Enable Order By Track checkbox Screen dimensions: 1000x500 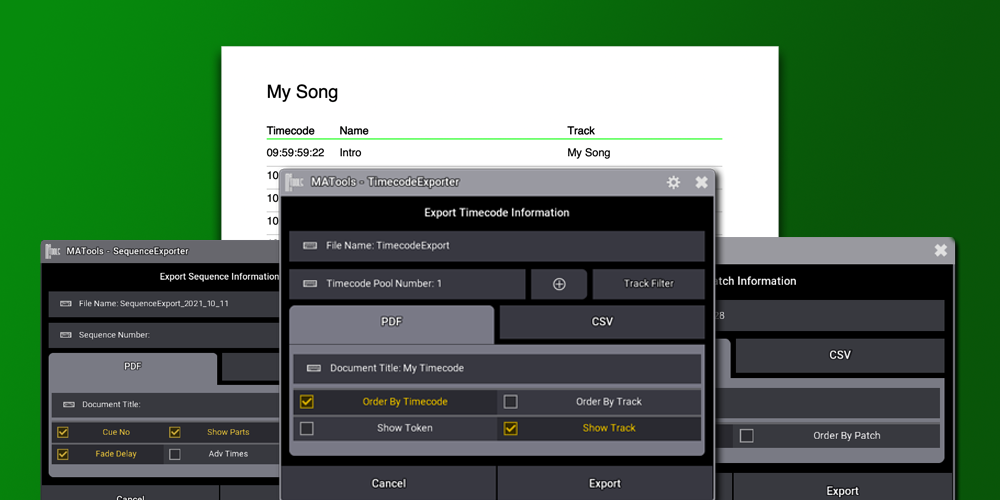point(510,402)
